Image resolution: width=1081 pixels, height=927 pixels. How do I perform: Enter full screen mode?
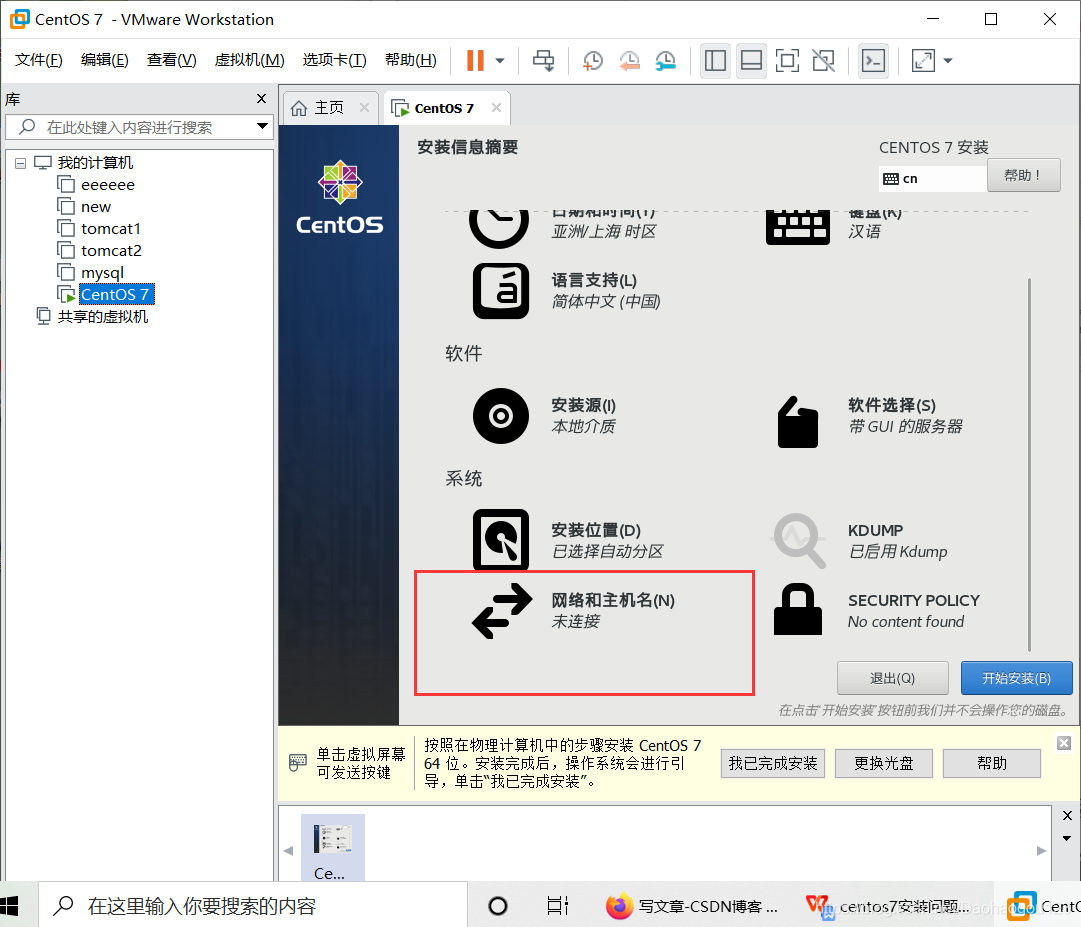787,61
